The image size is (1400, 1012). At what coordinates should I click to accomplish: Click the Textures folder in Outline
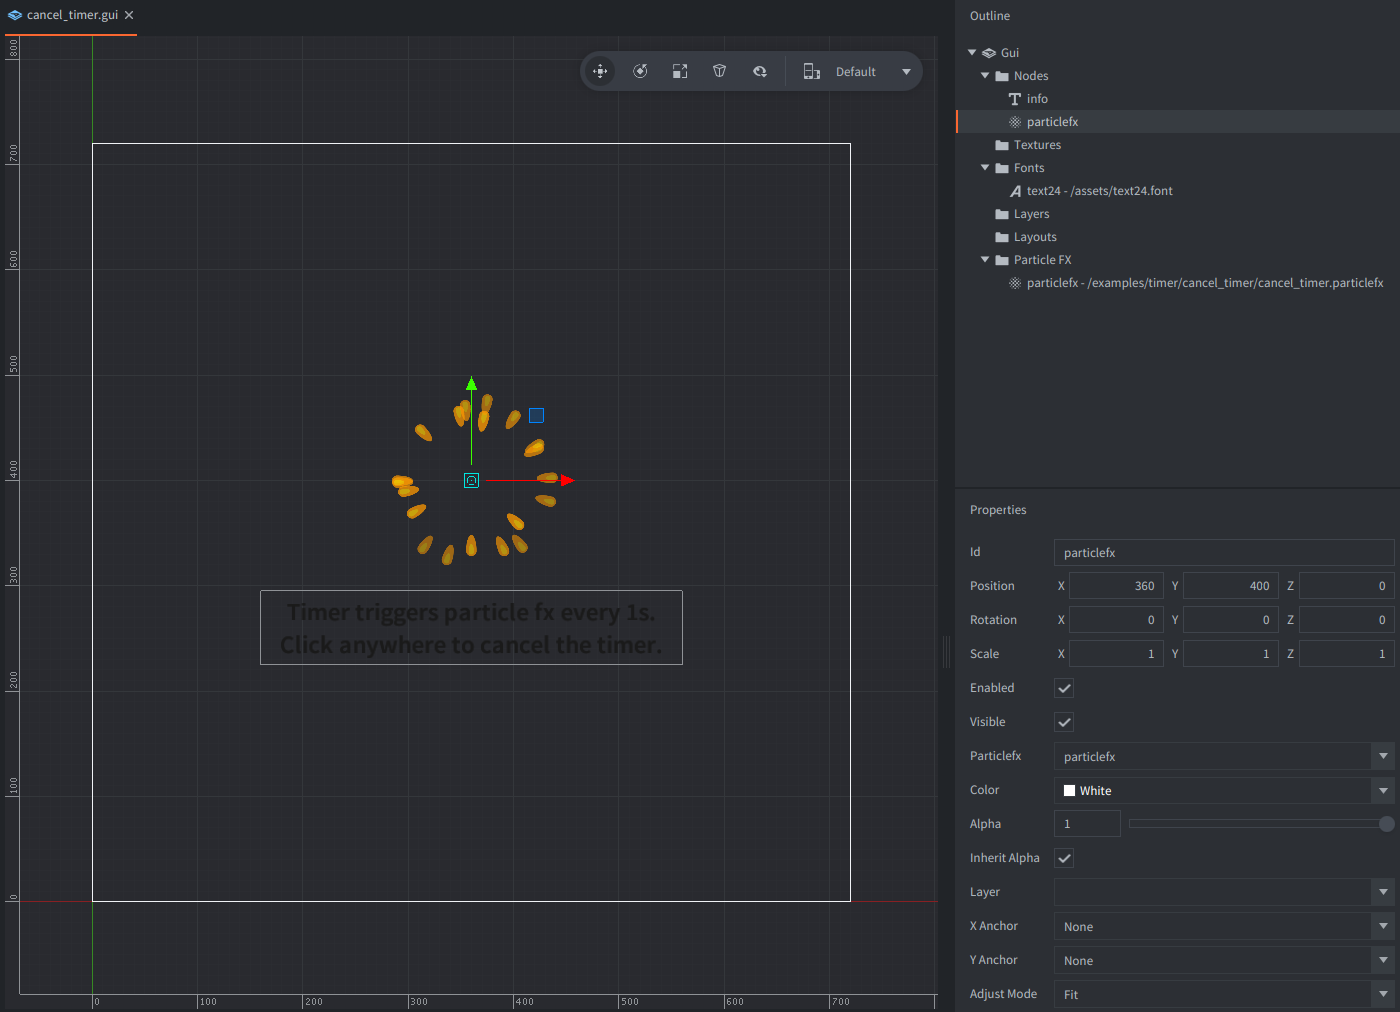[1037, 145]
